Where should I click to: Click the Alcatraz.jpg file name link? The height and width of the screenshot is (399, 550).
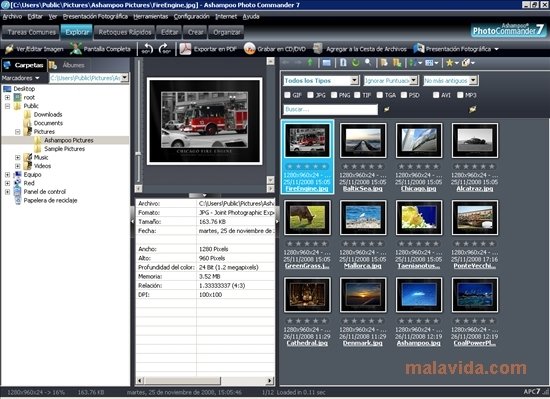(x=475, y=189)
